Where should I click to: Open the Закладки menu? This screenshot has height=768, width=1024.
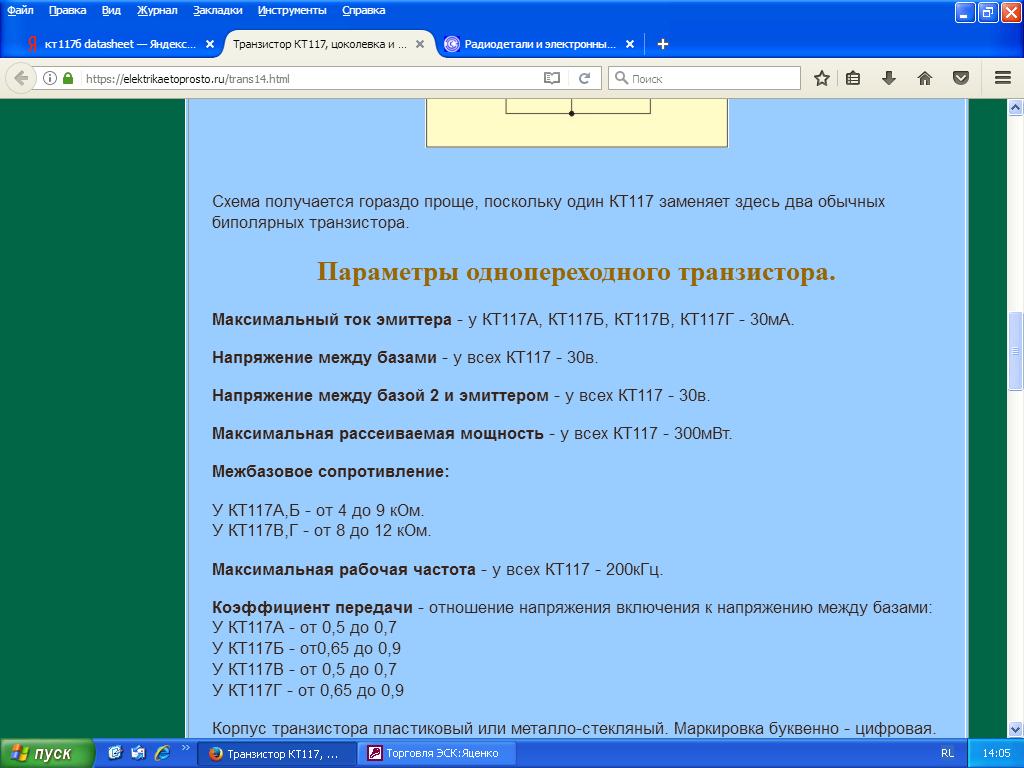point(219,10)
